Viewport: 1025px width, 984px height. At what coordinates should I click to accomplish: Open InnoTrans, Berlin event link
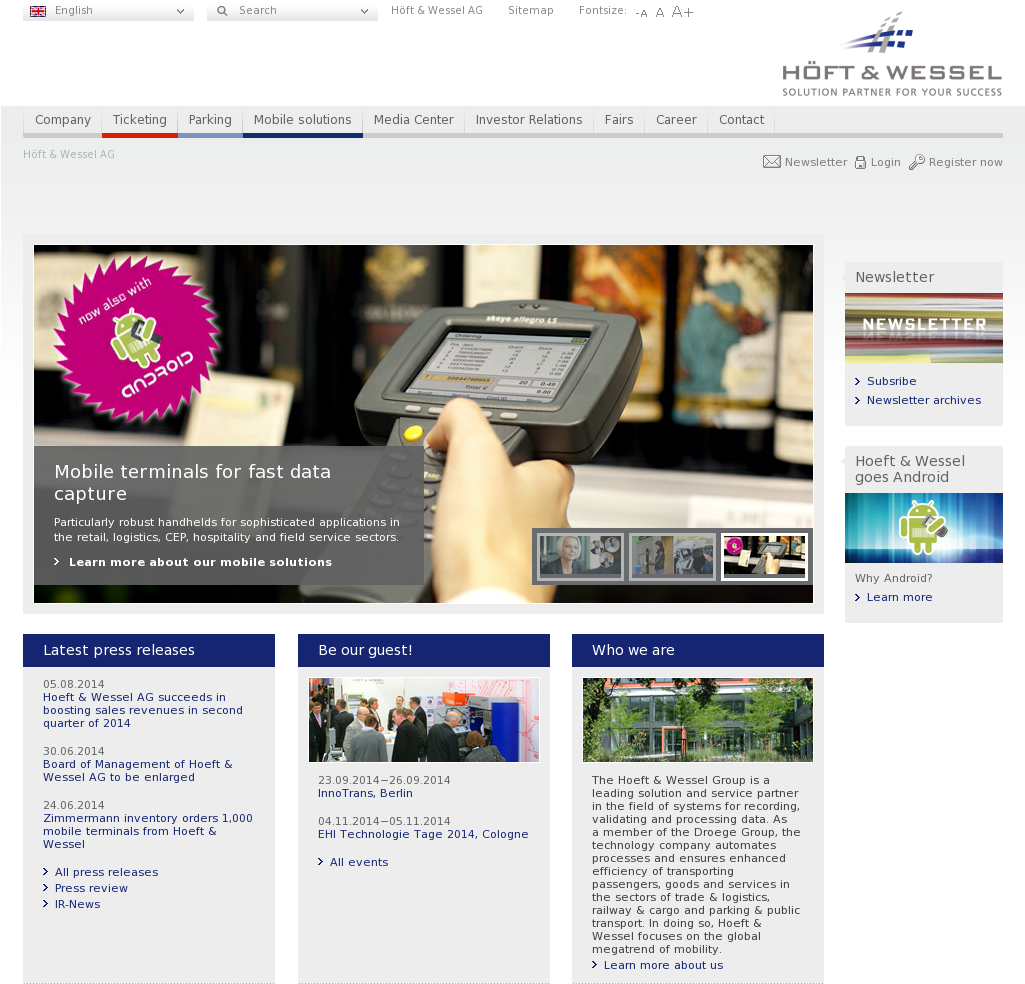pos(365,793)
